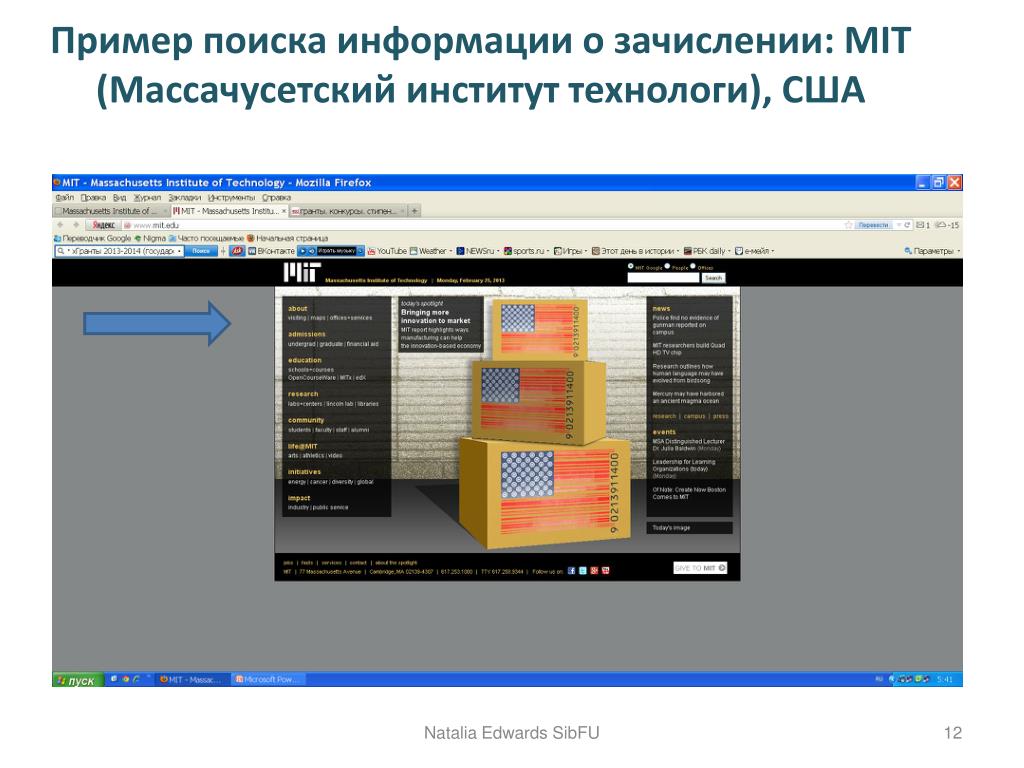Open the Справка menu
The width and height of the screenshot is (1024, 768).
tap(276, 197)
